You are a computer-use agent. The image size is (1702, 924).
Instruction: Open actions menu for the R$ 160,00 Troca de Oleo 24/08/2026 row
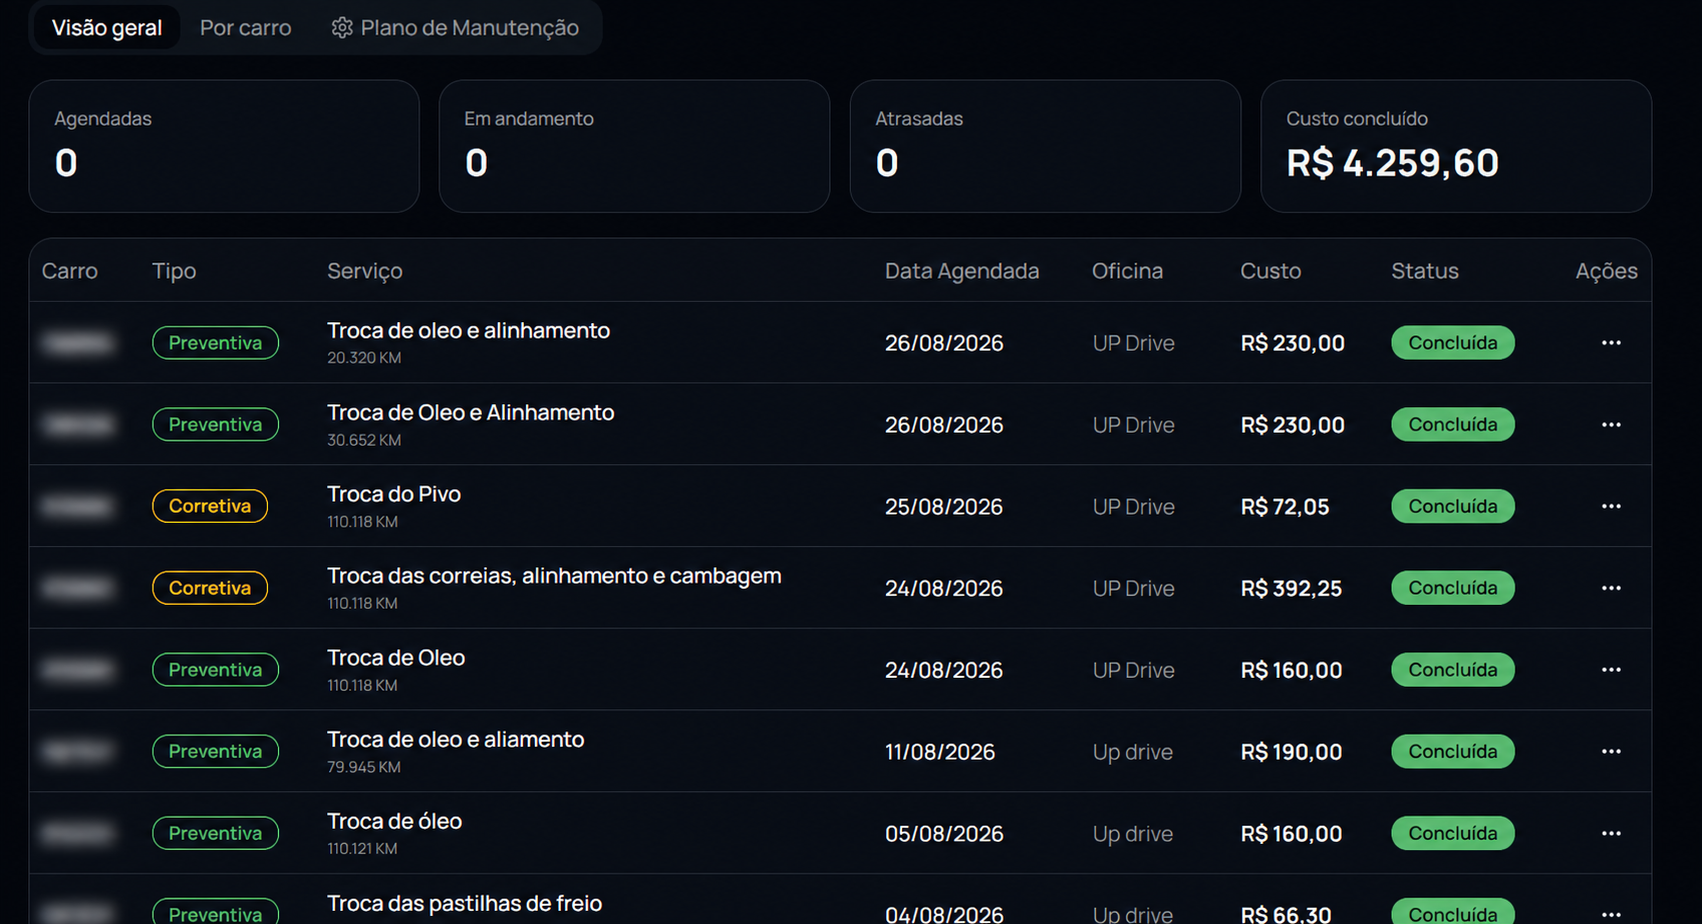1610,670
